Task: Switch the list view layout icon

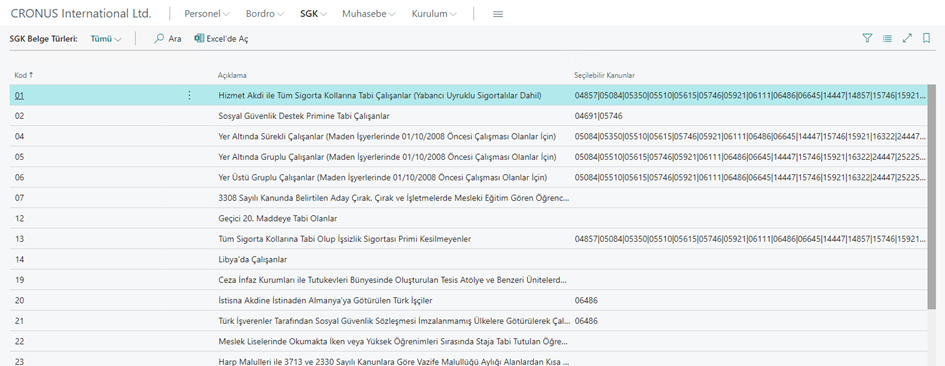Action: click(x=887, y=39)
